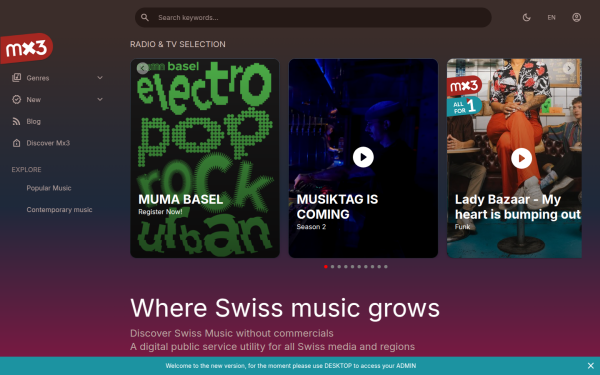This screenshot has width=600, height=375.
Task: Click the Lady Bazaar title text
Action: tap(518, 207)
